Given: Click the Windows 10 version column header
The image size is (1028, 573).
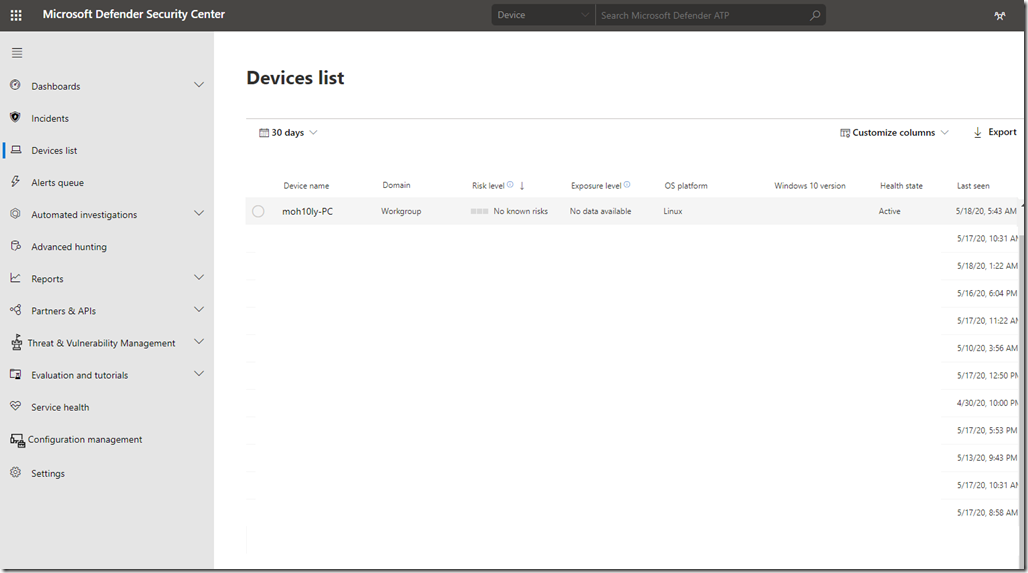Looking at the screenshot, I should coord(810,186).
